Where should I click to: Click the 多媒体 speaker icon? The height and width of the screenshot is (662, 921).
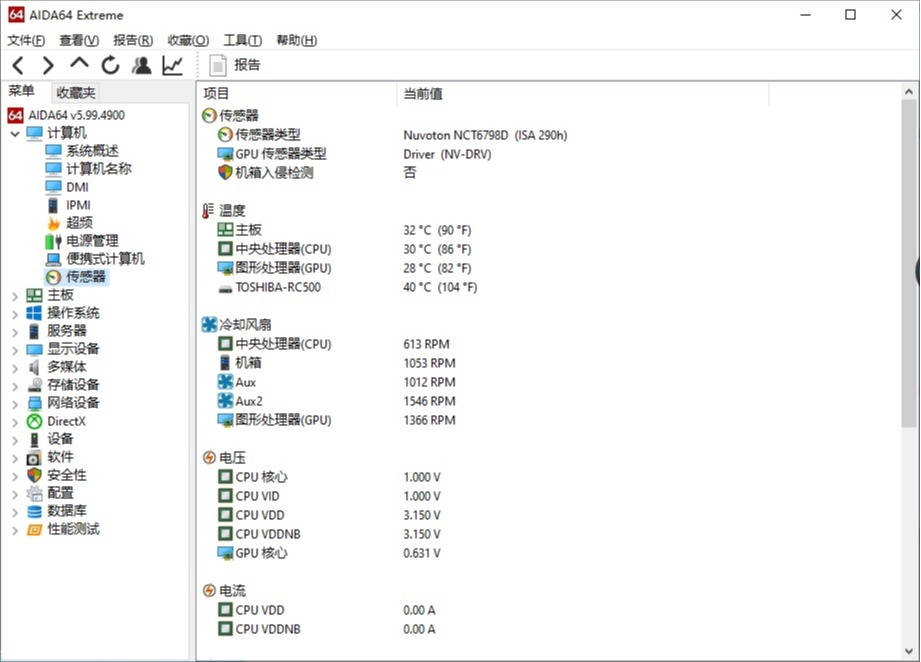click(x=35, y=367)
